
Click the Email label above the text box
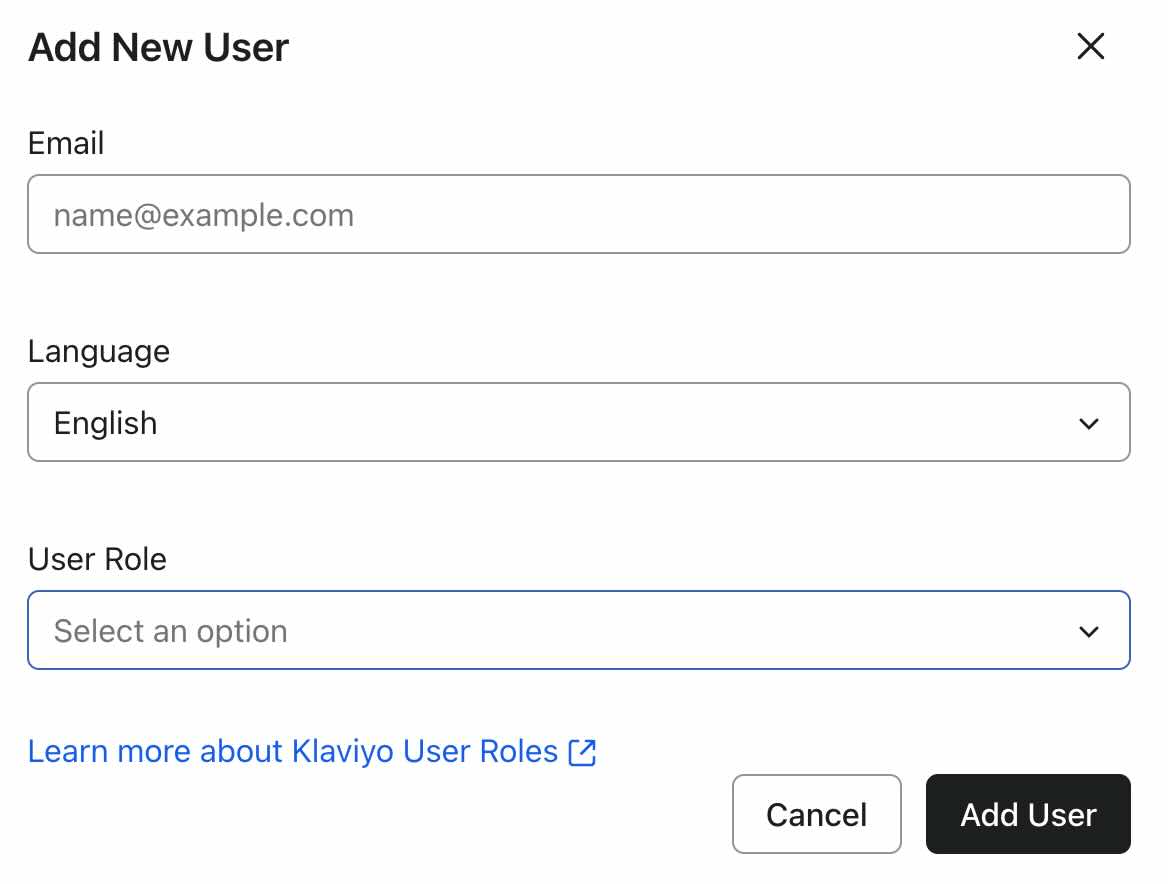66,143
